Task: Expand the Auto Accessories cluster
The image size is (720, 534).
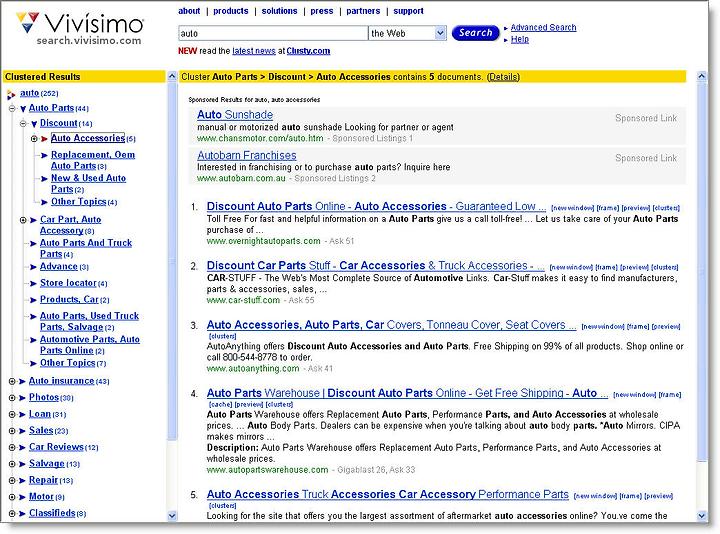Action: point(34,139)
